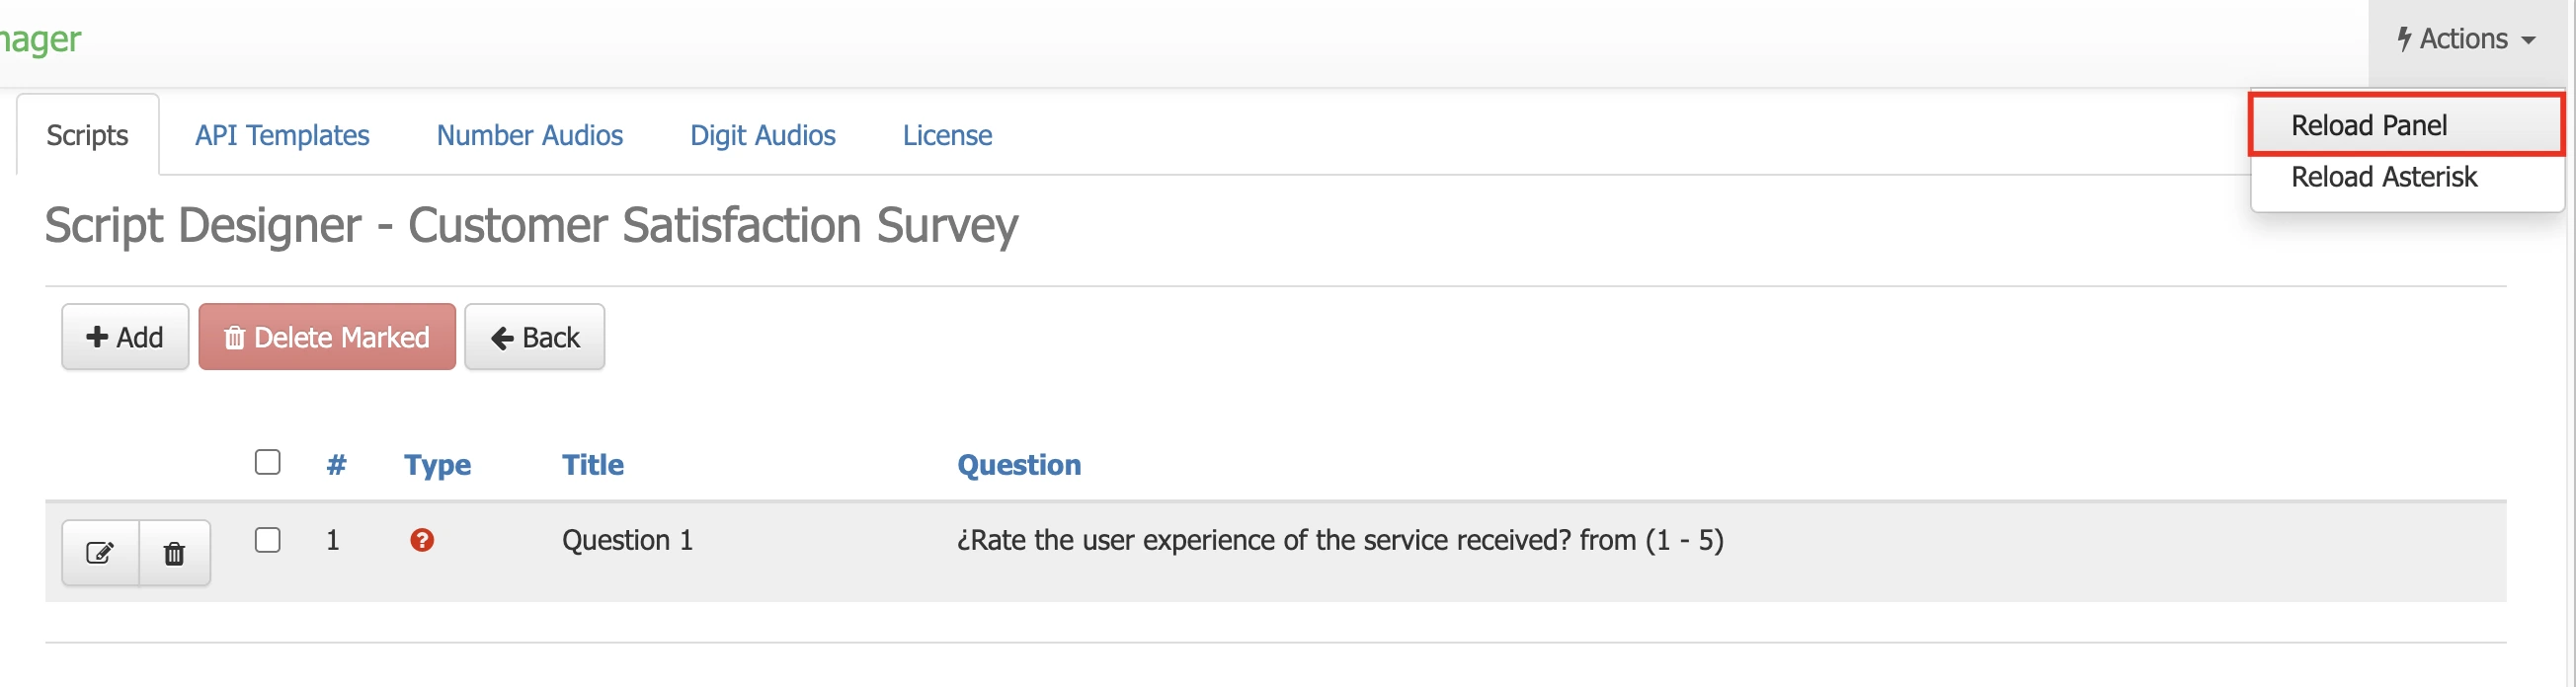Screen dimensions: 2576x687
Task: Sort table by Type column header
Action: [x=437, y=465]
